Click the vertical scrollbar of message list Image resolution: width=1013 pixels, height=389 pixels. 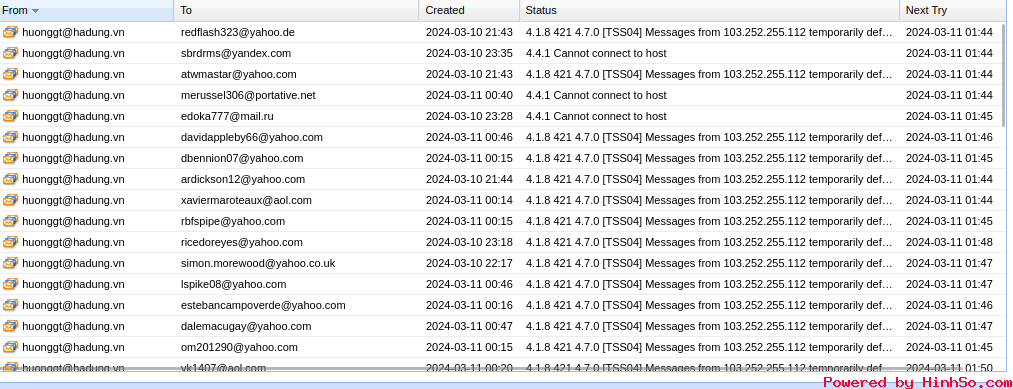1003,78
